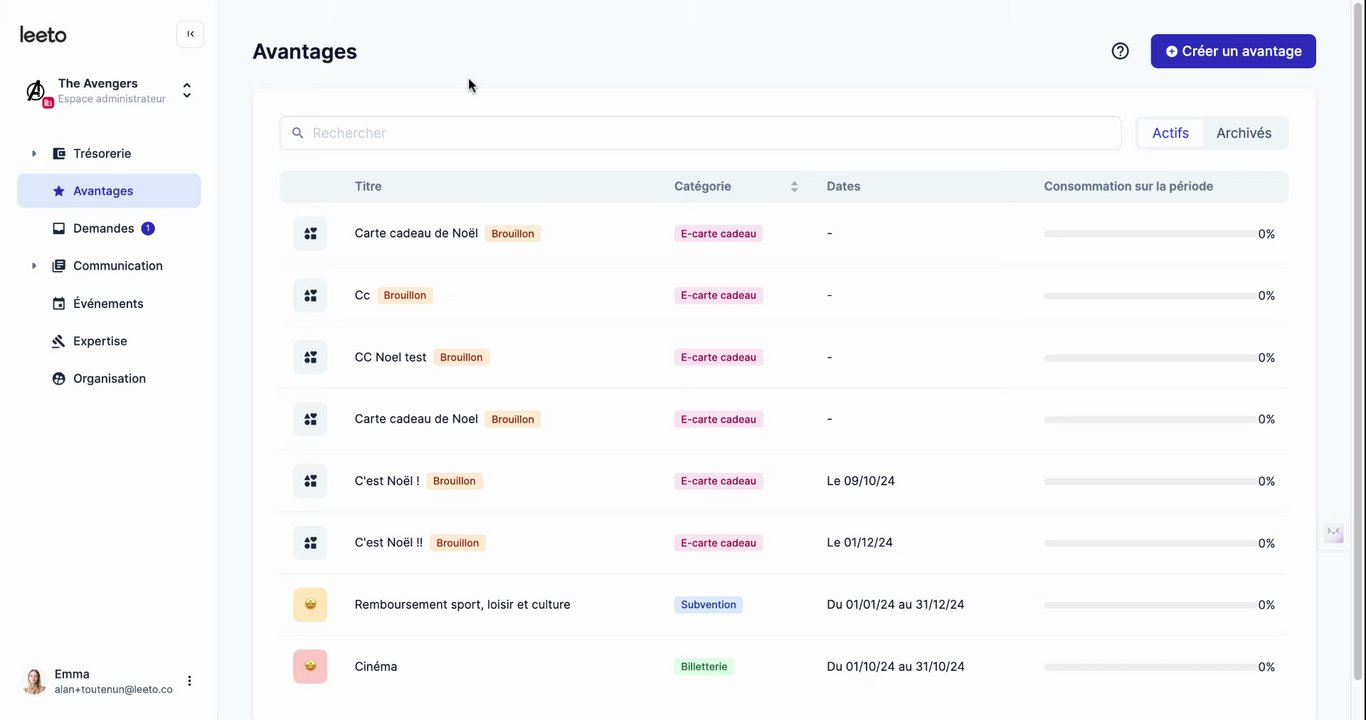Screen dimensions: 1366x720
Task: Click the Carte cadeau de Noël gift icon
Action: coord(310,234)
